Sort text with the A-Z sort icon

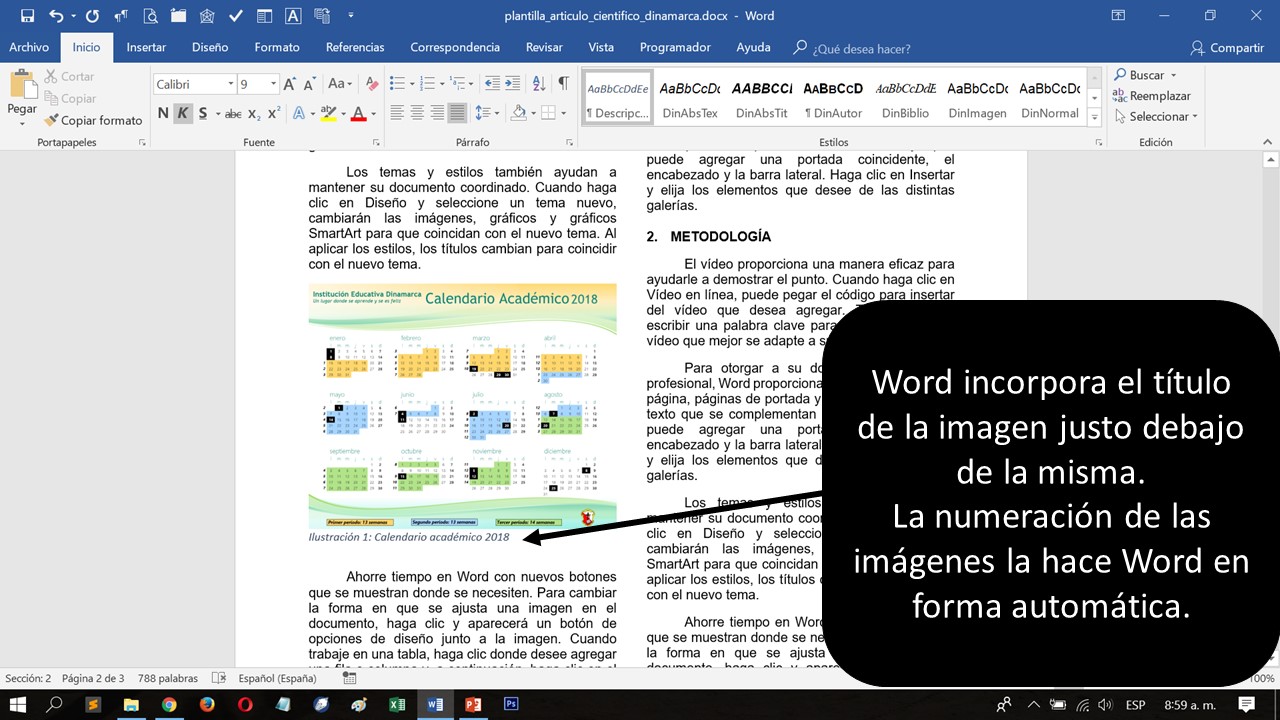[x=538, y=84]
